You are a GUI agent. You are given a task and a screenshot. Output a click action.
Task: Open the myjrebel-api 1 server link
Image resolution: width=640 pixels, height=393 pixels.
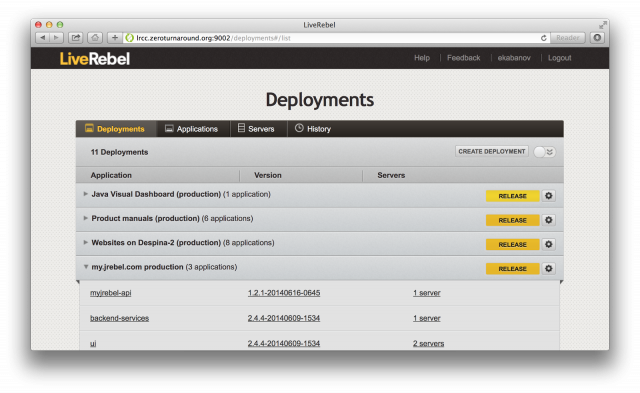427,293
